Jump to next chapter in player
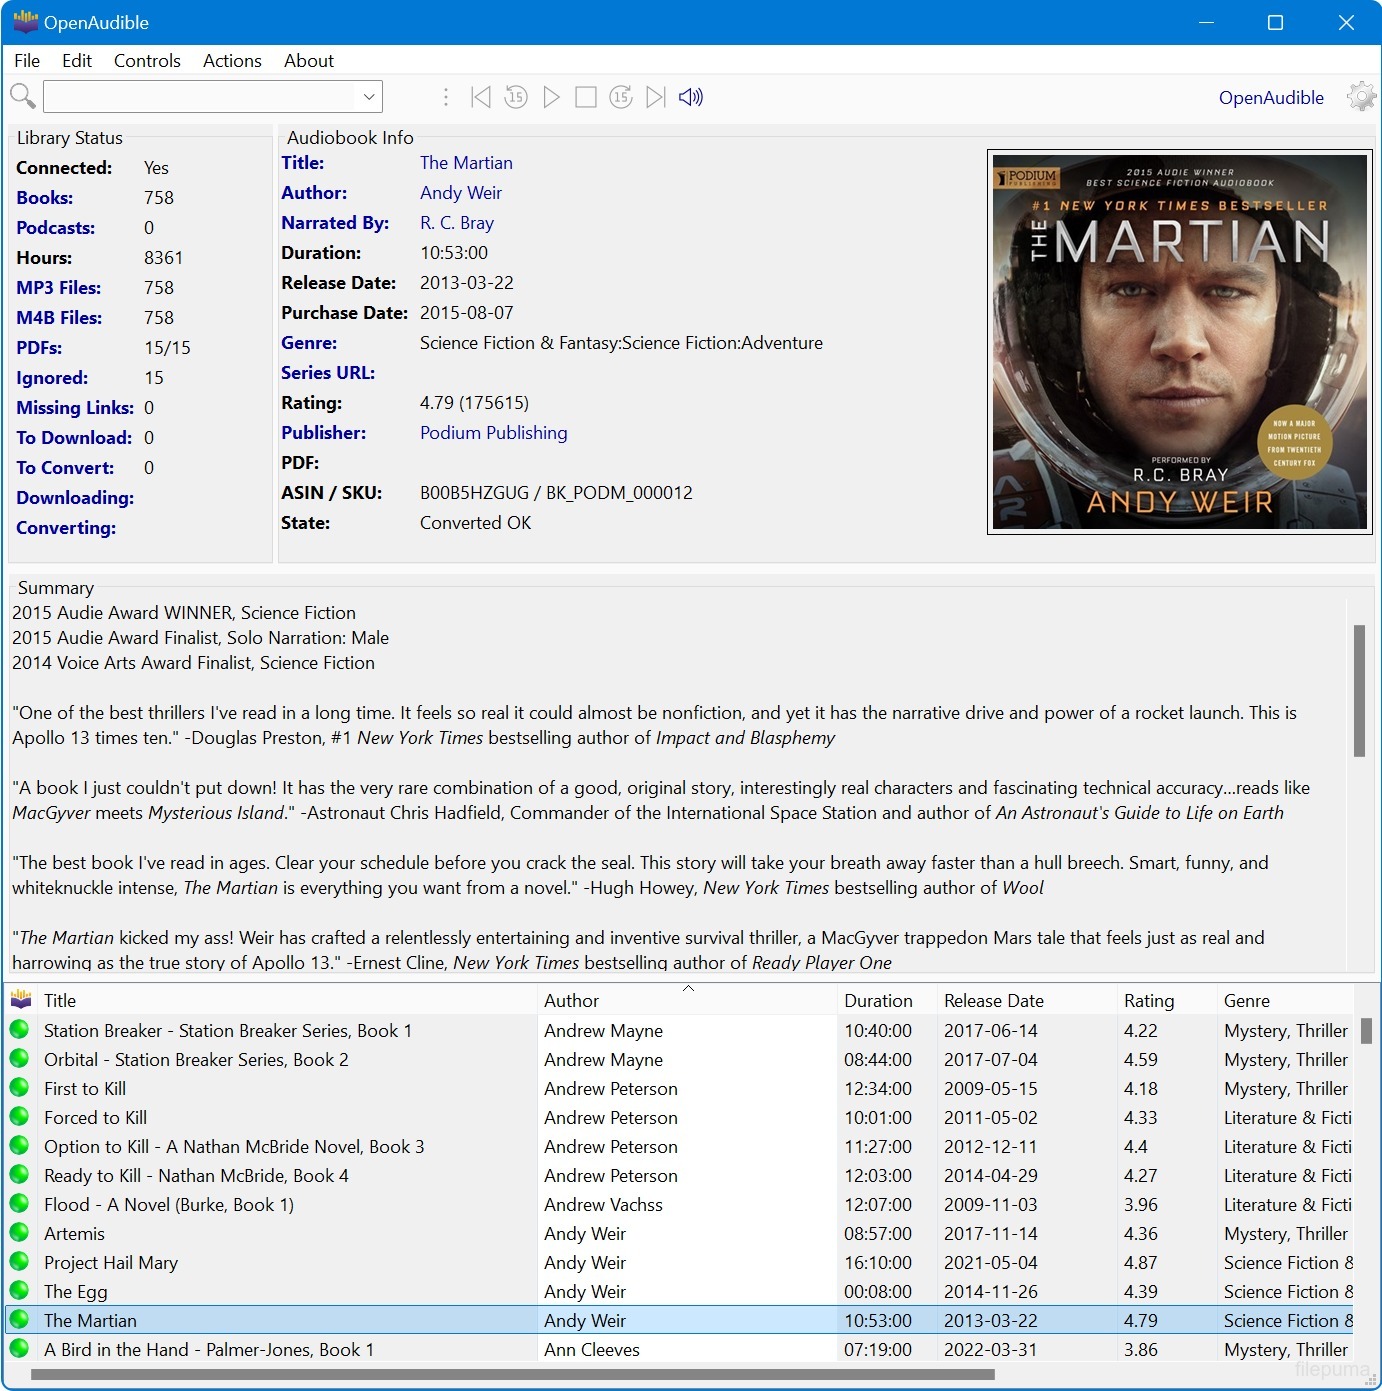The image size is (1382, 1391). click(x=656, y=97)
